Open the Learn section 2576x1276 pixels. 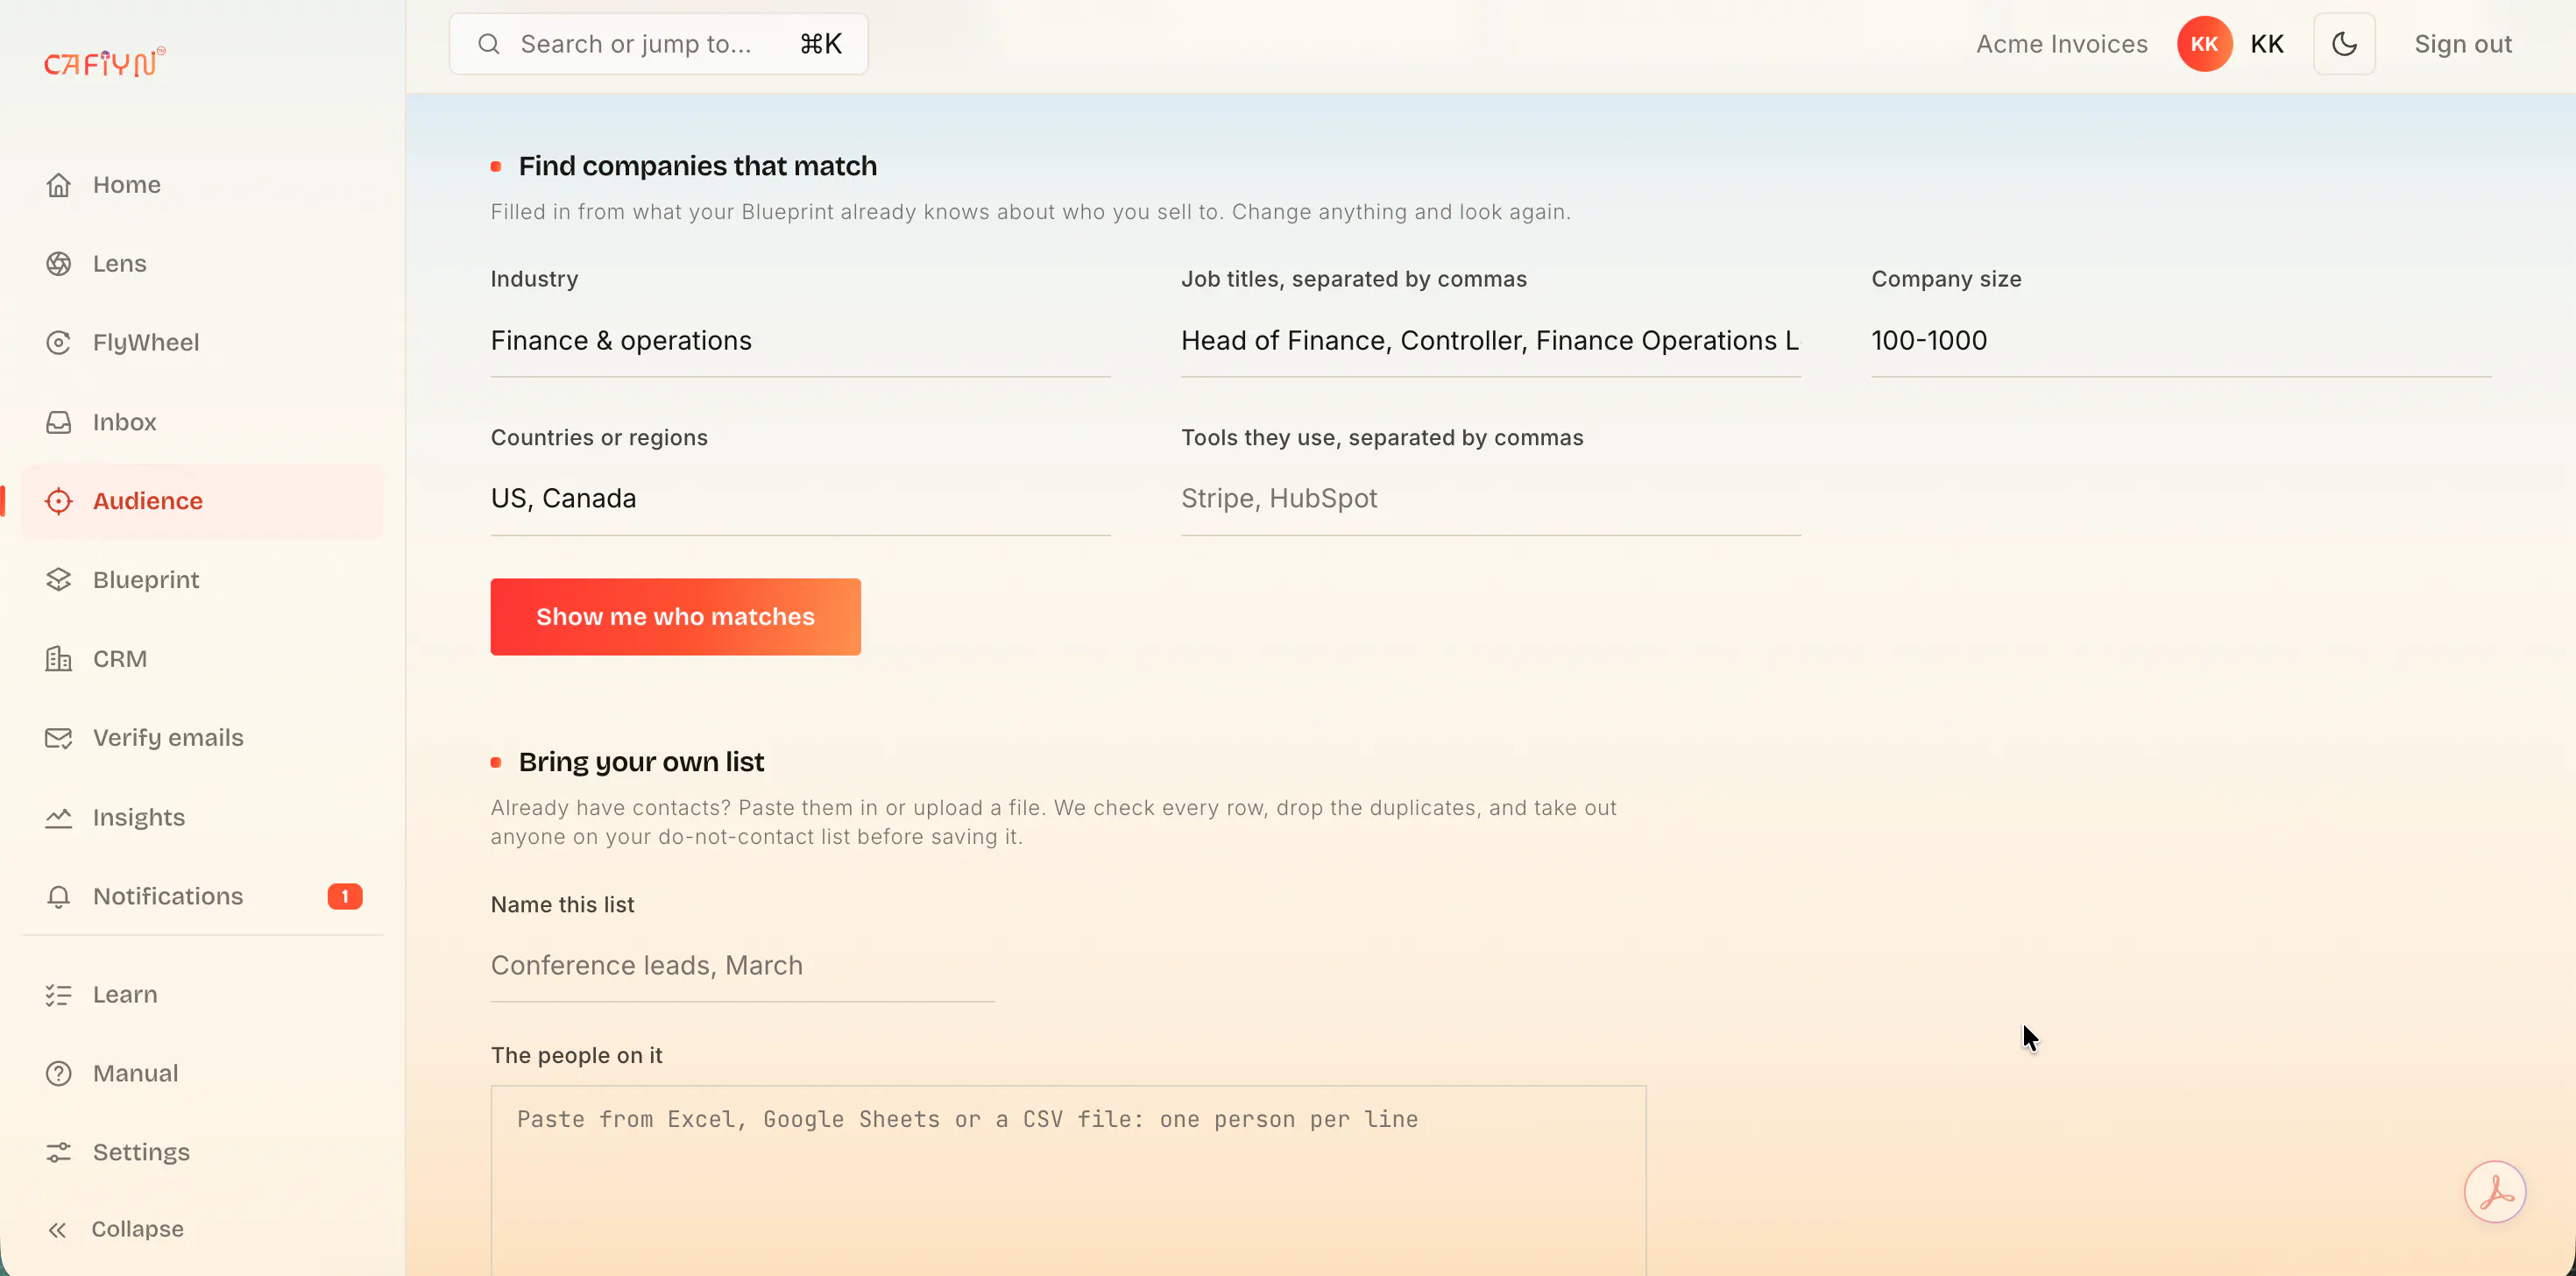point(202,995)
